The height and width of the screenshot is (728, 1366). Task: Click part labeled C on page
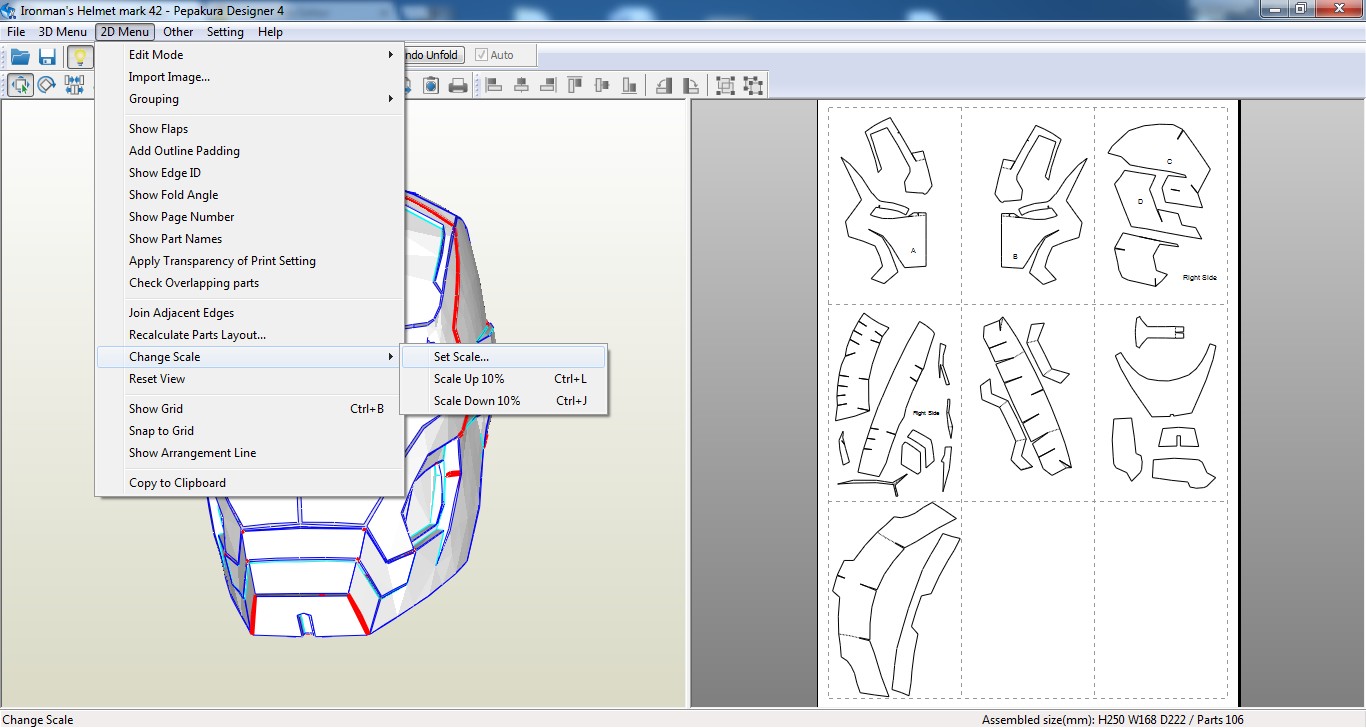[1169, 161]
